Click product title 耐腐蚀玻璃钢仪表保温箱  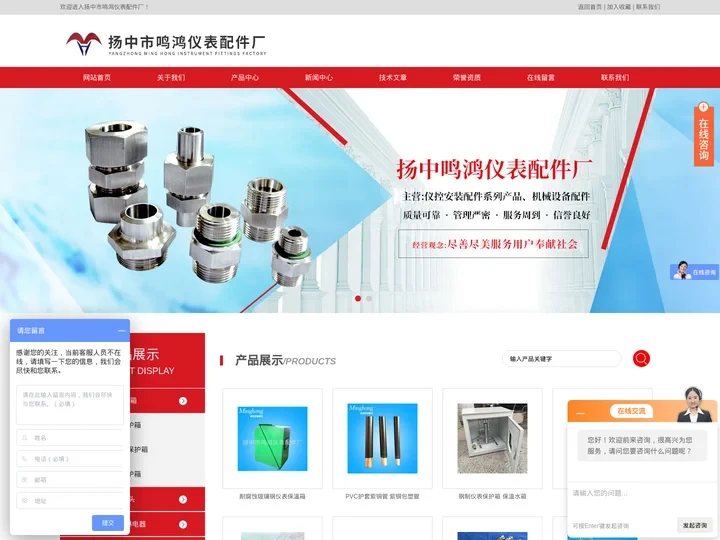point(272,496)
